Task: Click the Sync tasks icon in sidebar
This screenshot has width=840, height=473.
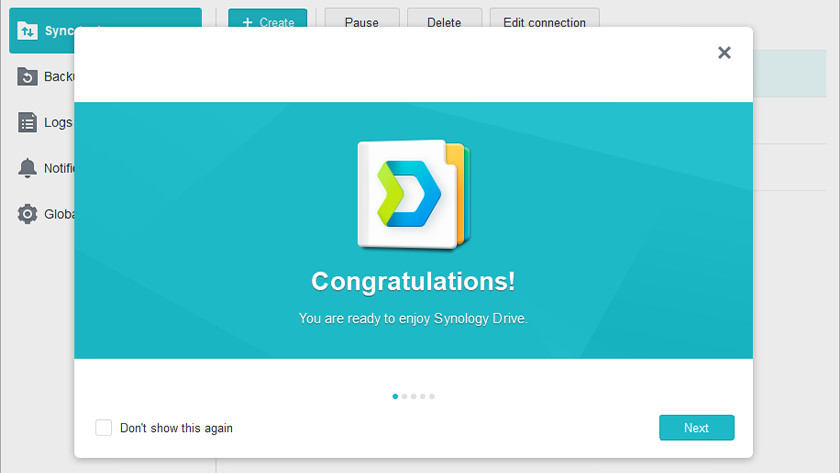Action: [28, 31]
